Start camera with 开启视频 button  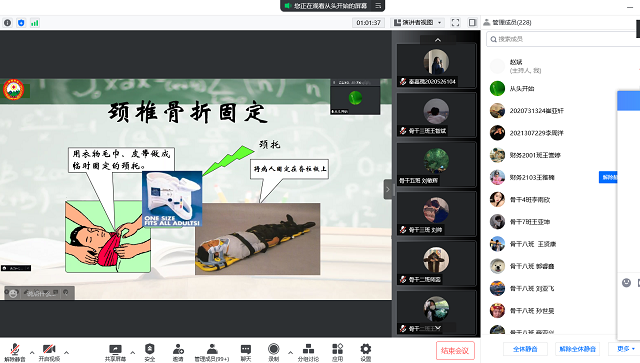click(49, 352)
